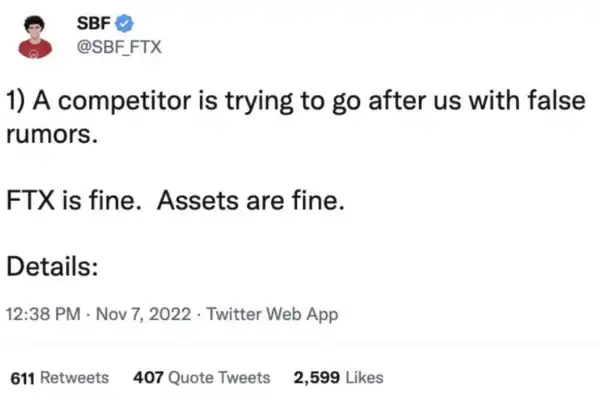Click the number 611 retweet count

tap(22, 377)
